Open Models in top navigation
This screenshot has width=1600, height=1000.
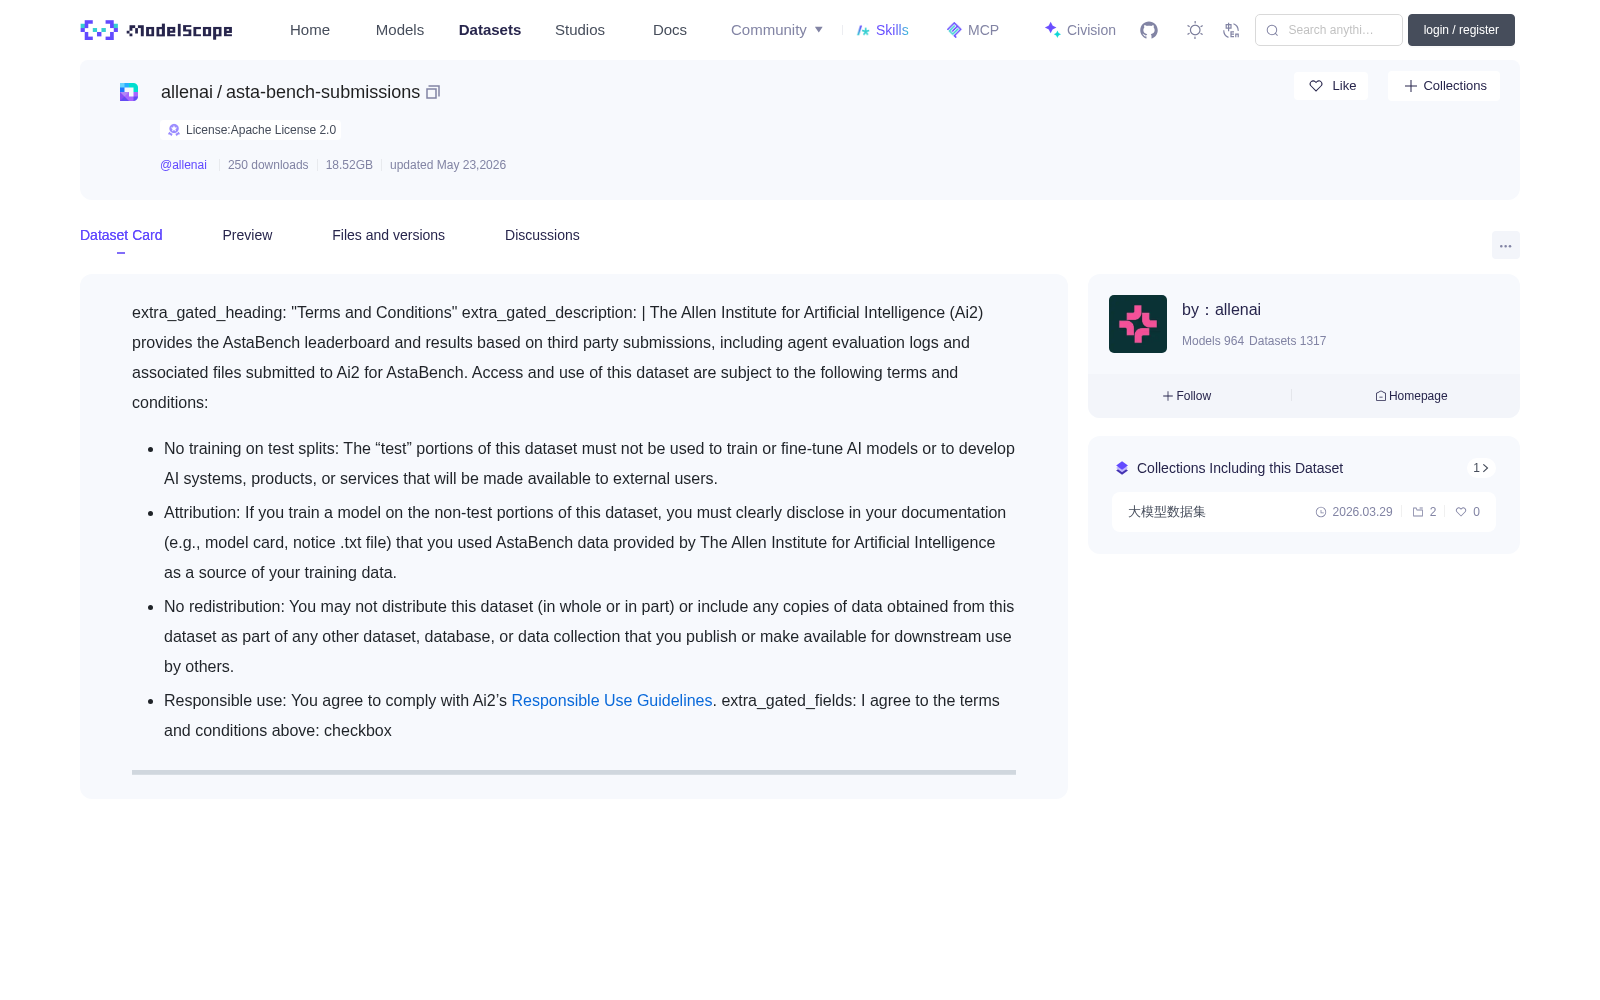click(x=400, y=30)
